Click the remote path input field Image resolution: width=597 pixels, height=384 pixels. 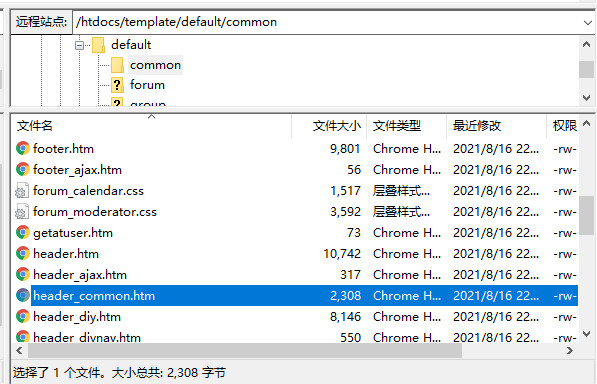pos(327,22)
